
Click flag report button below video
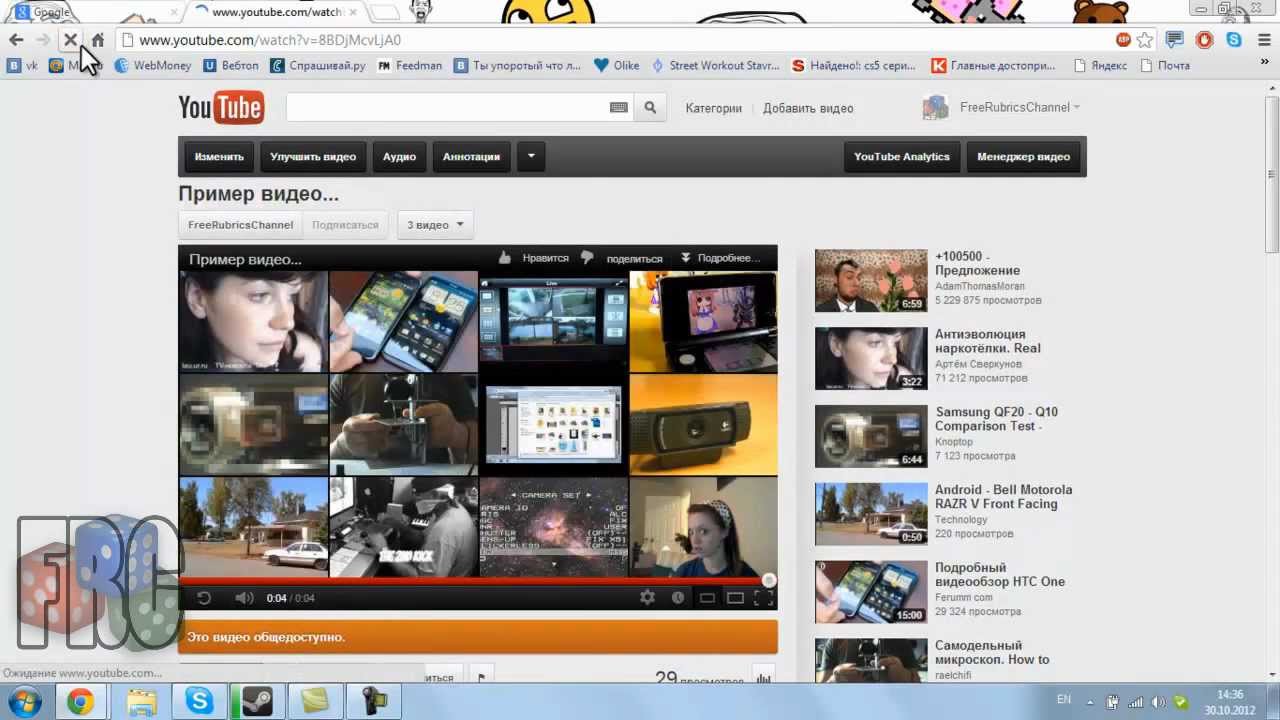click(481, 677)
